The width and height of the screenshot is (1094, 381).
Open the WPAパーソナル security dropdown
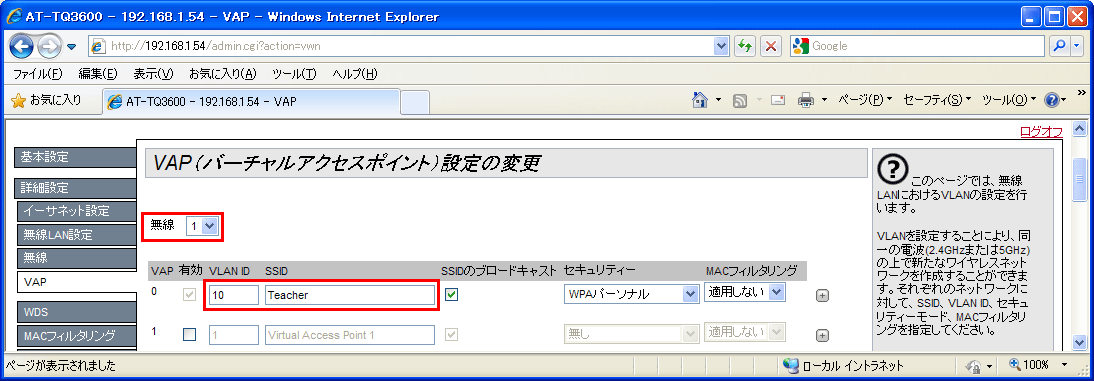pos(631,294)
